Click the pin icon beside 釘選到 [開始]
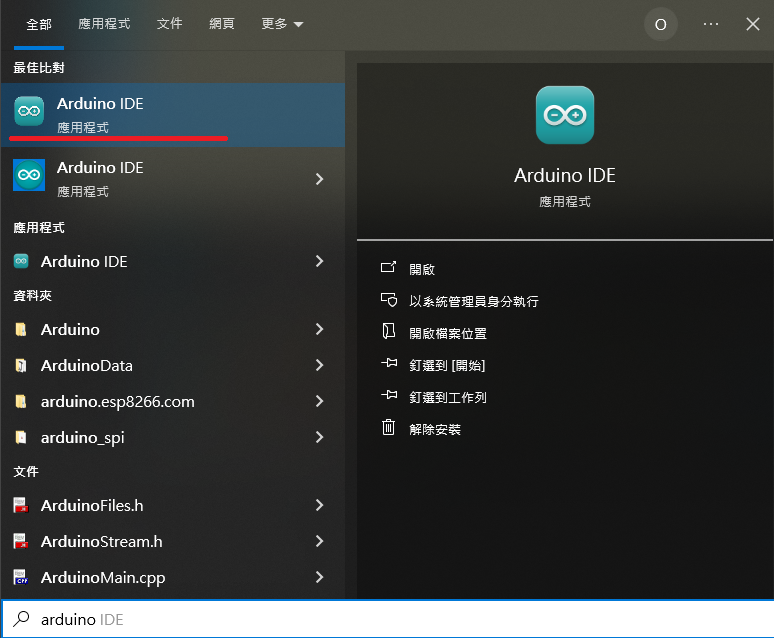 389,363
